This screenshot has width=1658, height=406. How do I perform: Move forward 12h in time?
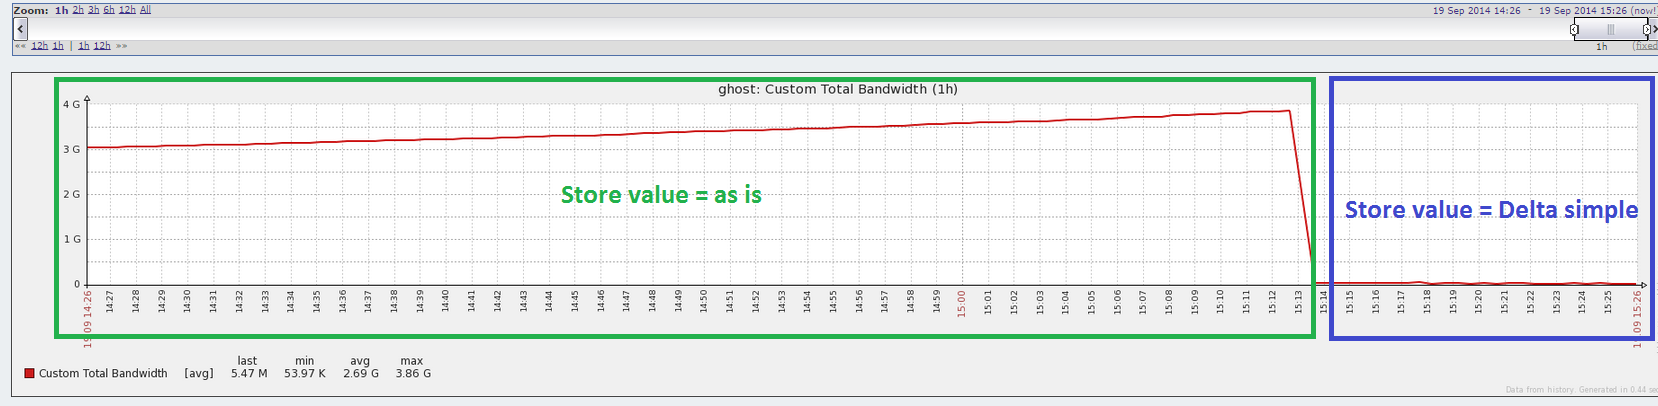coord(102,46)
